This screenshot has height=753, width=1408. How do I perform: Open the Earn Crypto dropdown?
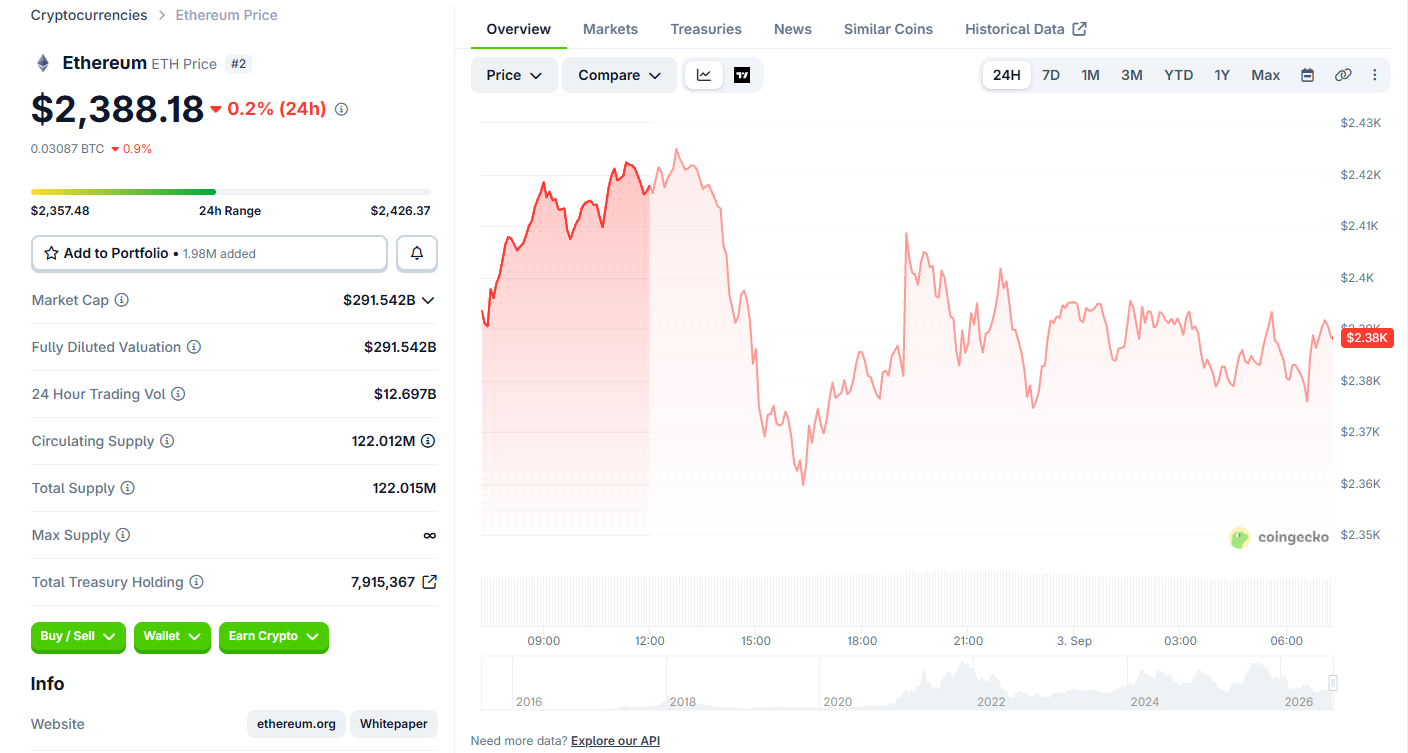[274, 637]
